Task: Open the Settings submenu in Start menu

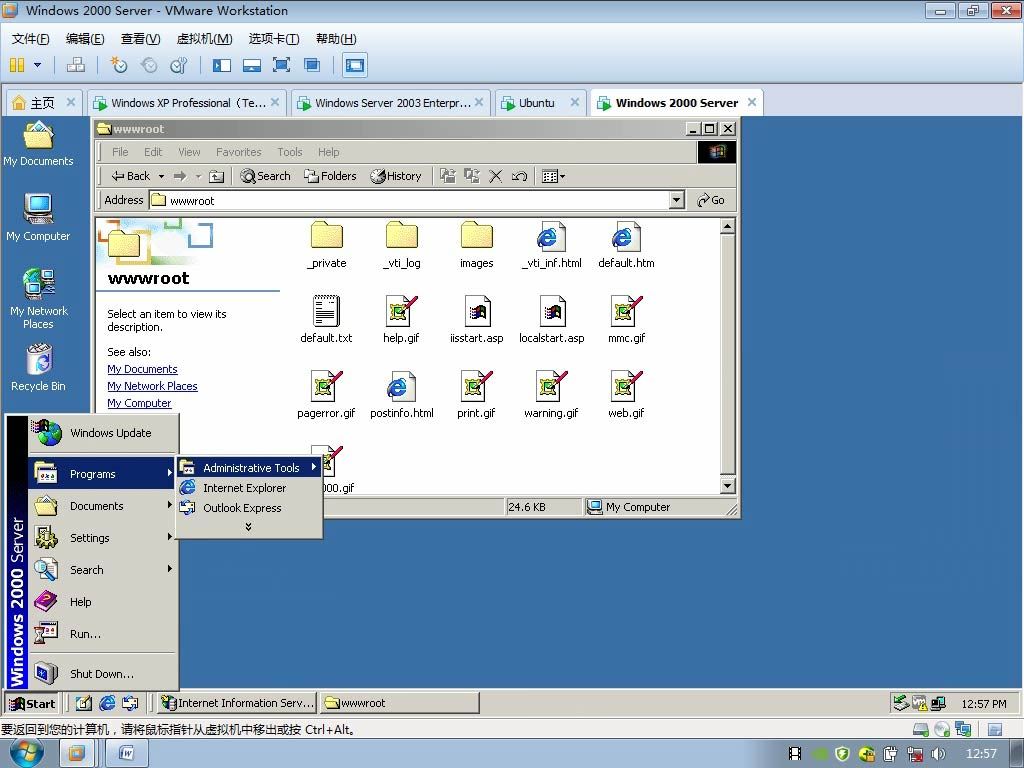Action: 103,537
